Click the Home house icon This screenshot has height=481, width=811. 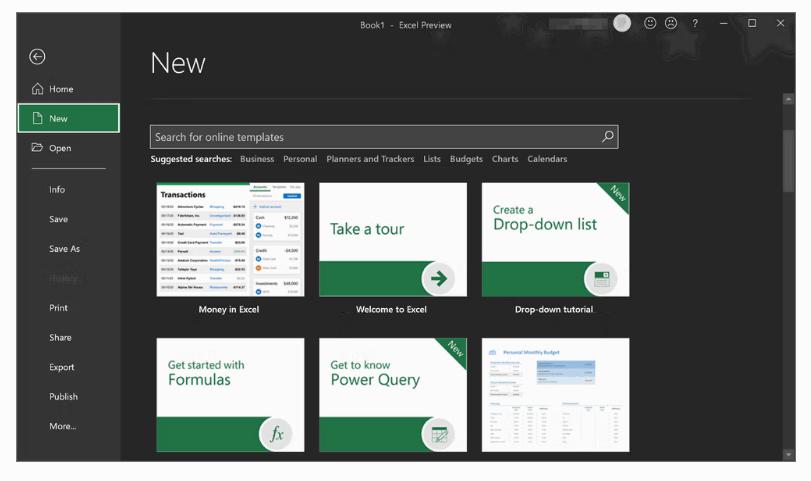coord(37,89)
